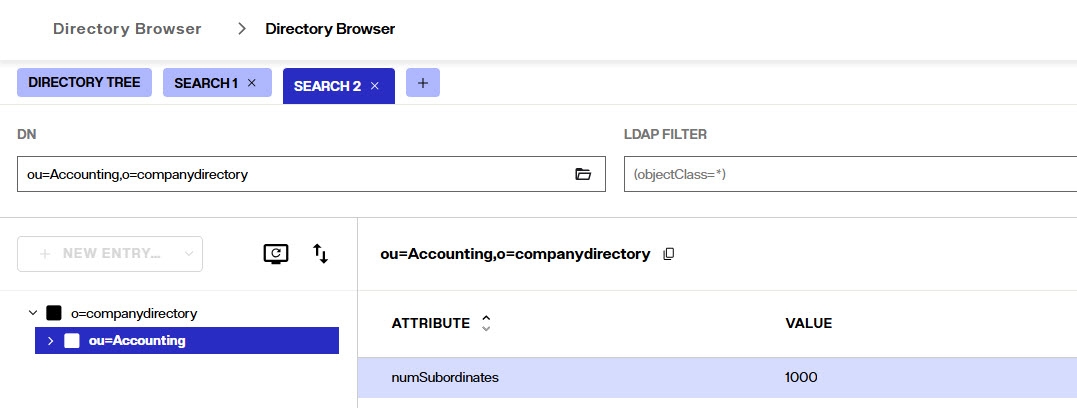Click the VALUE column header

pos(808,323)
